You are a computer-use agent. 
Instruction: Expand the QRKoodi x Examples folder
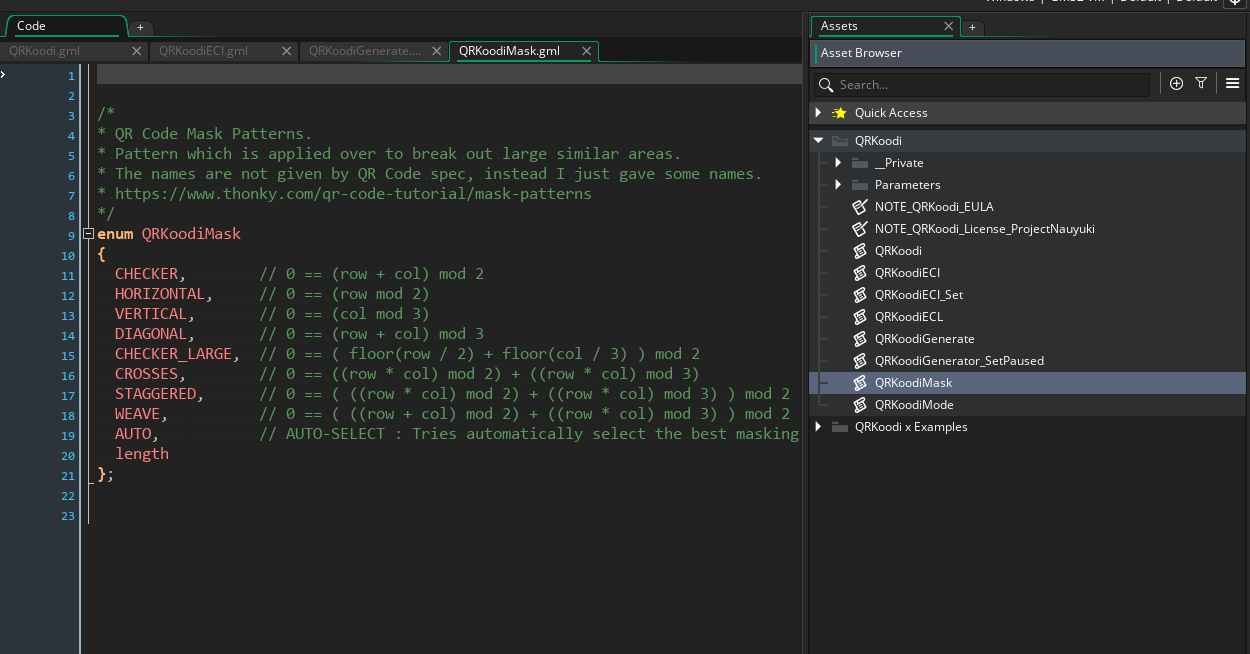click(x=818, y=427)
